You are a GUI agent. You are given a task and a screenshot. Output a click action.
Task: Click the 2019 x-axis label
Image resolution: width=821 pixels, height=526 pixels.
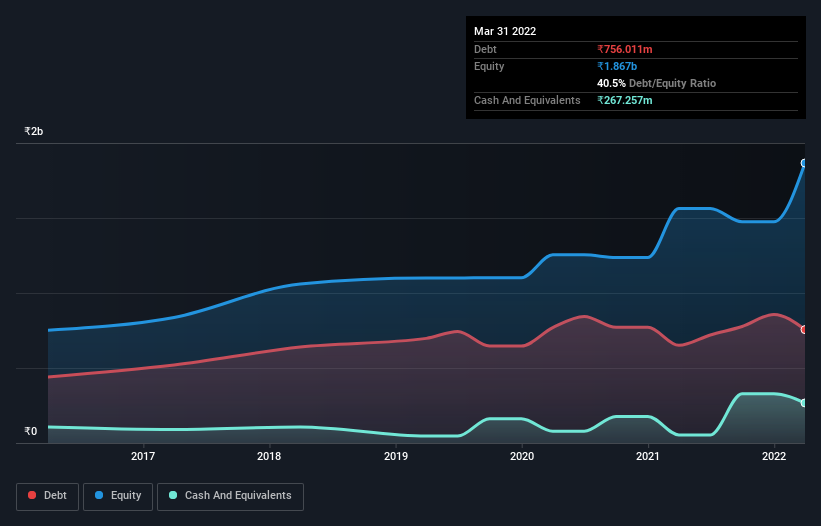tap(396, 456)
